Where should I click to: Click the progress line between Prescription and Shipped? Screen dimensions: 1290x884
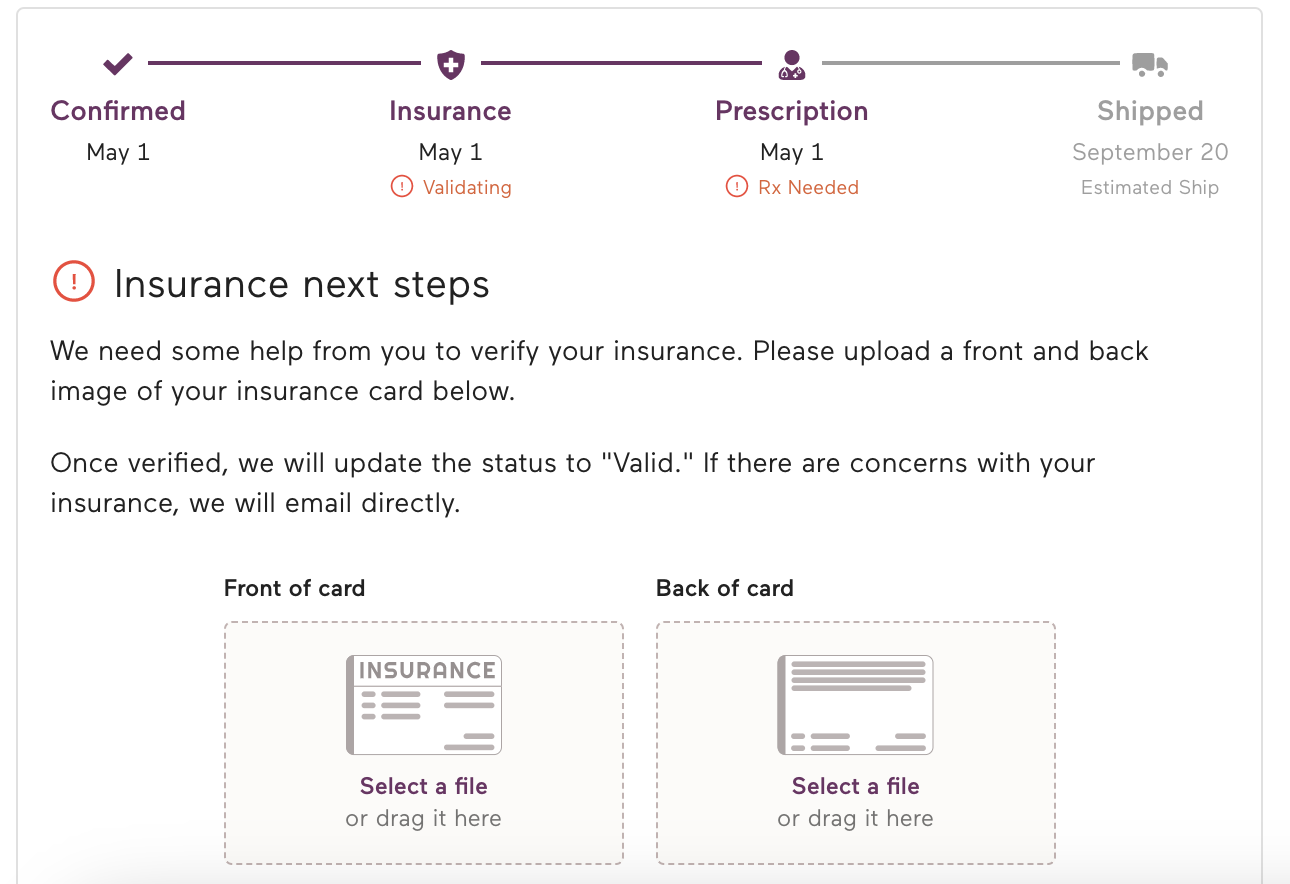click(970, 64)
